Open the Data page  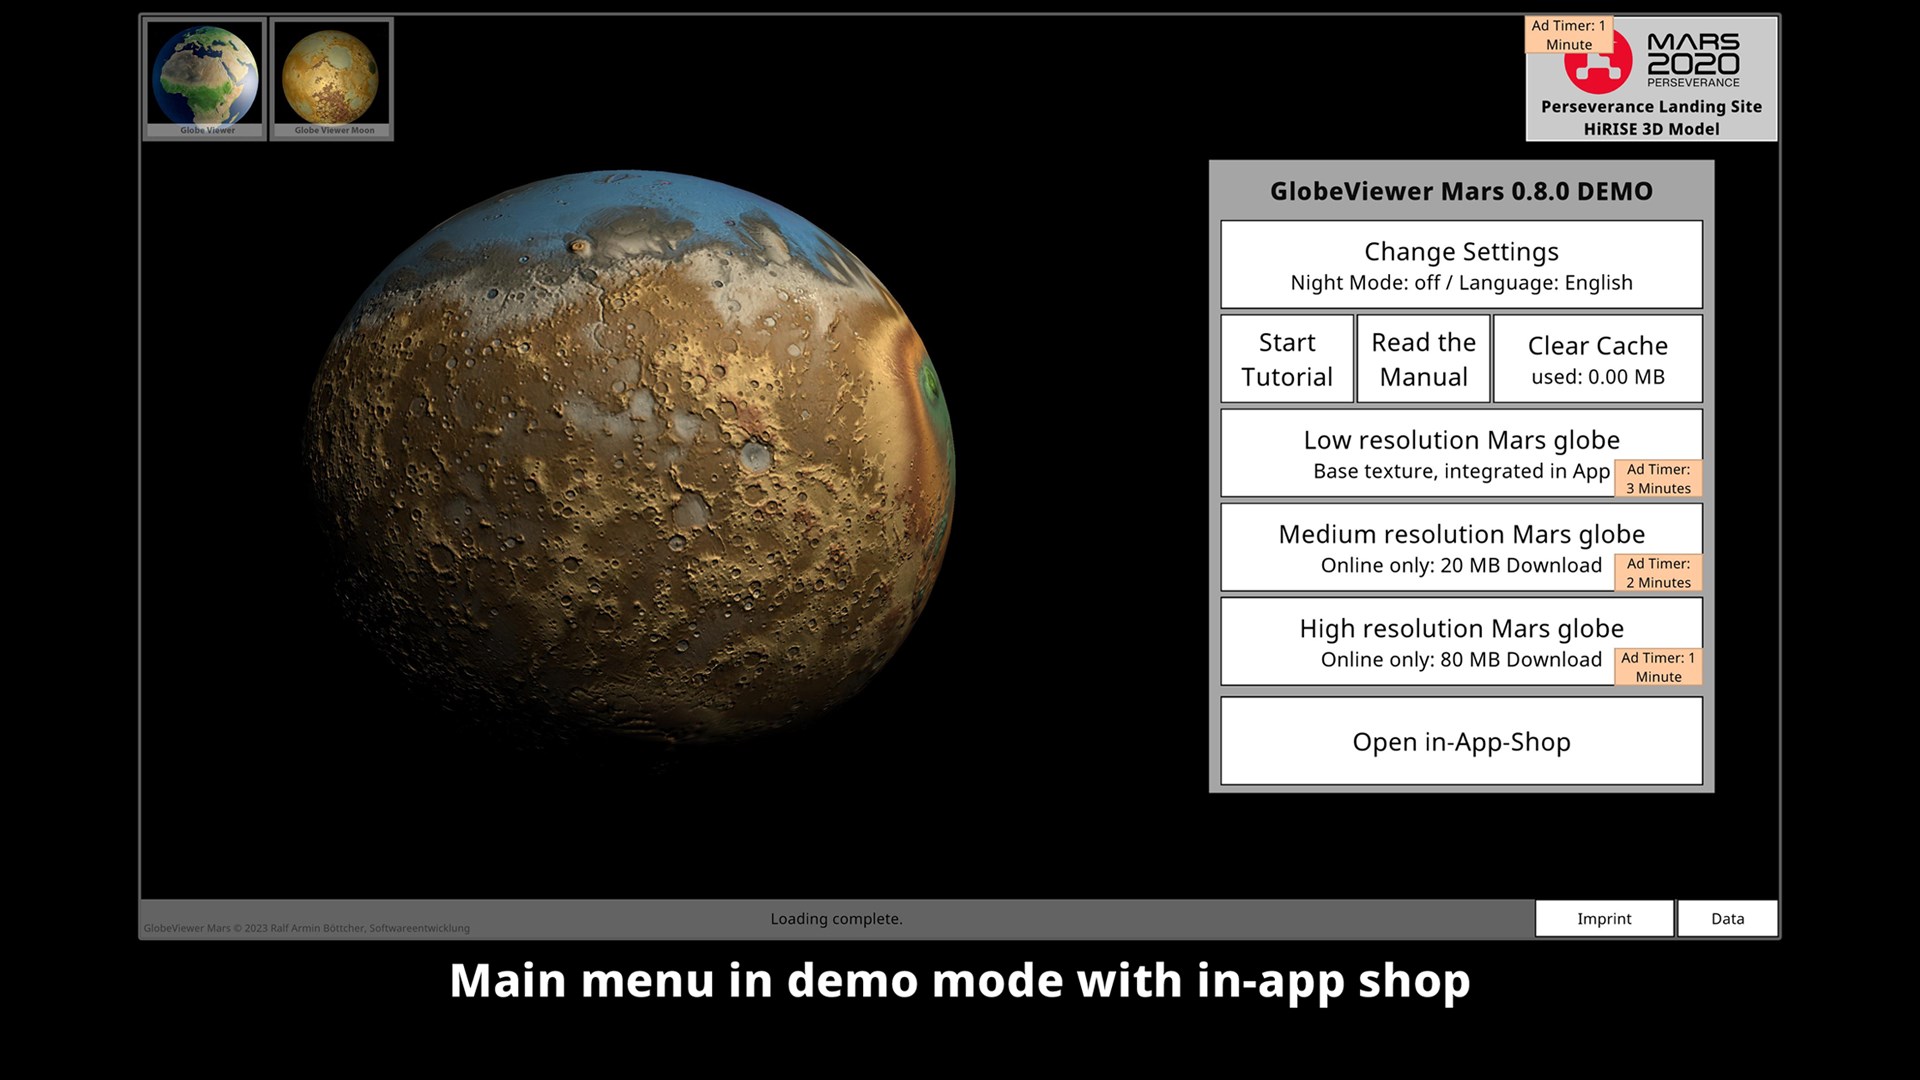point(1727,918)
